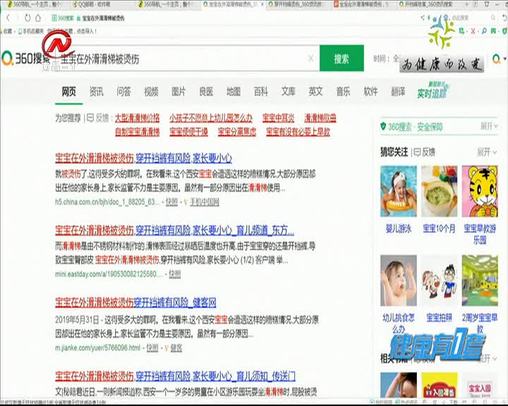Image resolution: width=508 pixels, height=406 pixels.
Task: Expand the 360搜索·安全保障 panel with 展开
Action: (489, 126)
